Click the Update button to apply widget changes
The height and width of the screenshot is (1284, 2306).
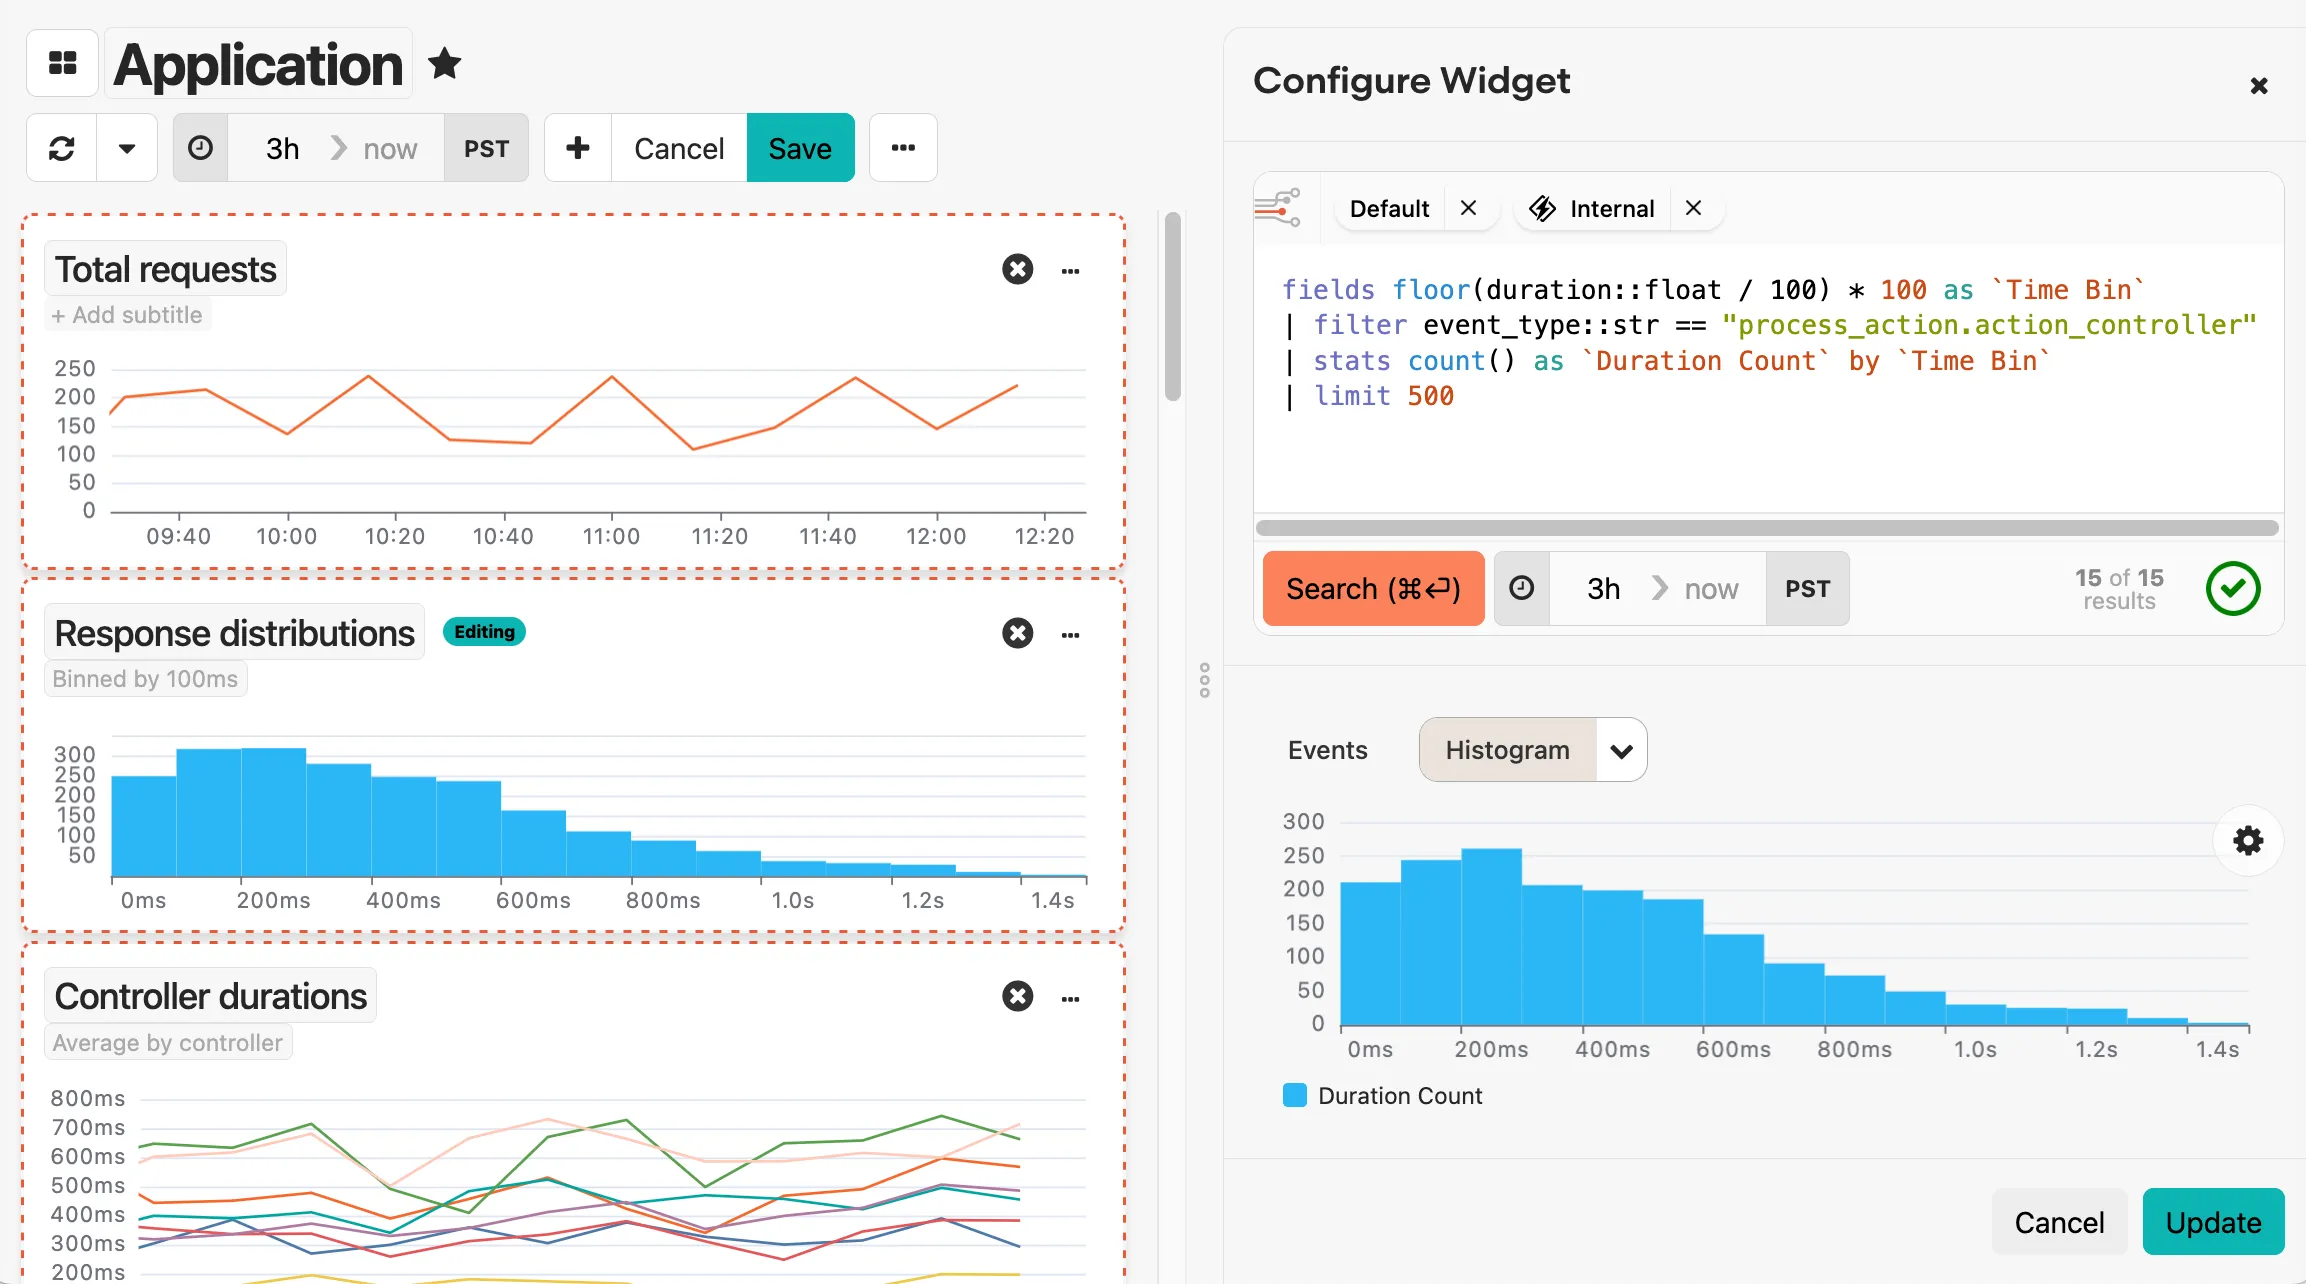tap(2213, 1222)
